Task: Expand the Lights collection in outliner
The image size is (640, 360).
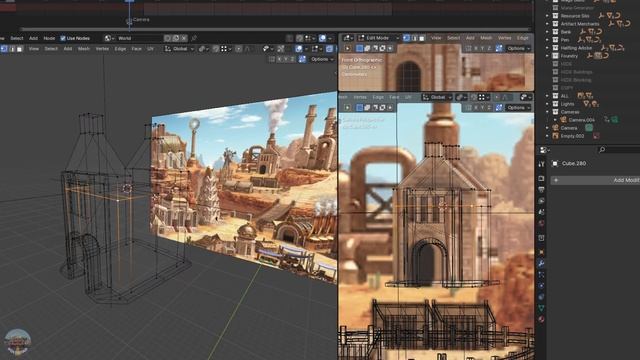Action: (x=547, y=104)
